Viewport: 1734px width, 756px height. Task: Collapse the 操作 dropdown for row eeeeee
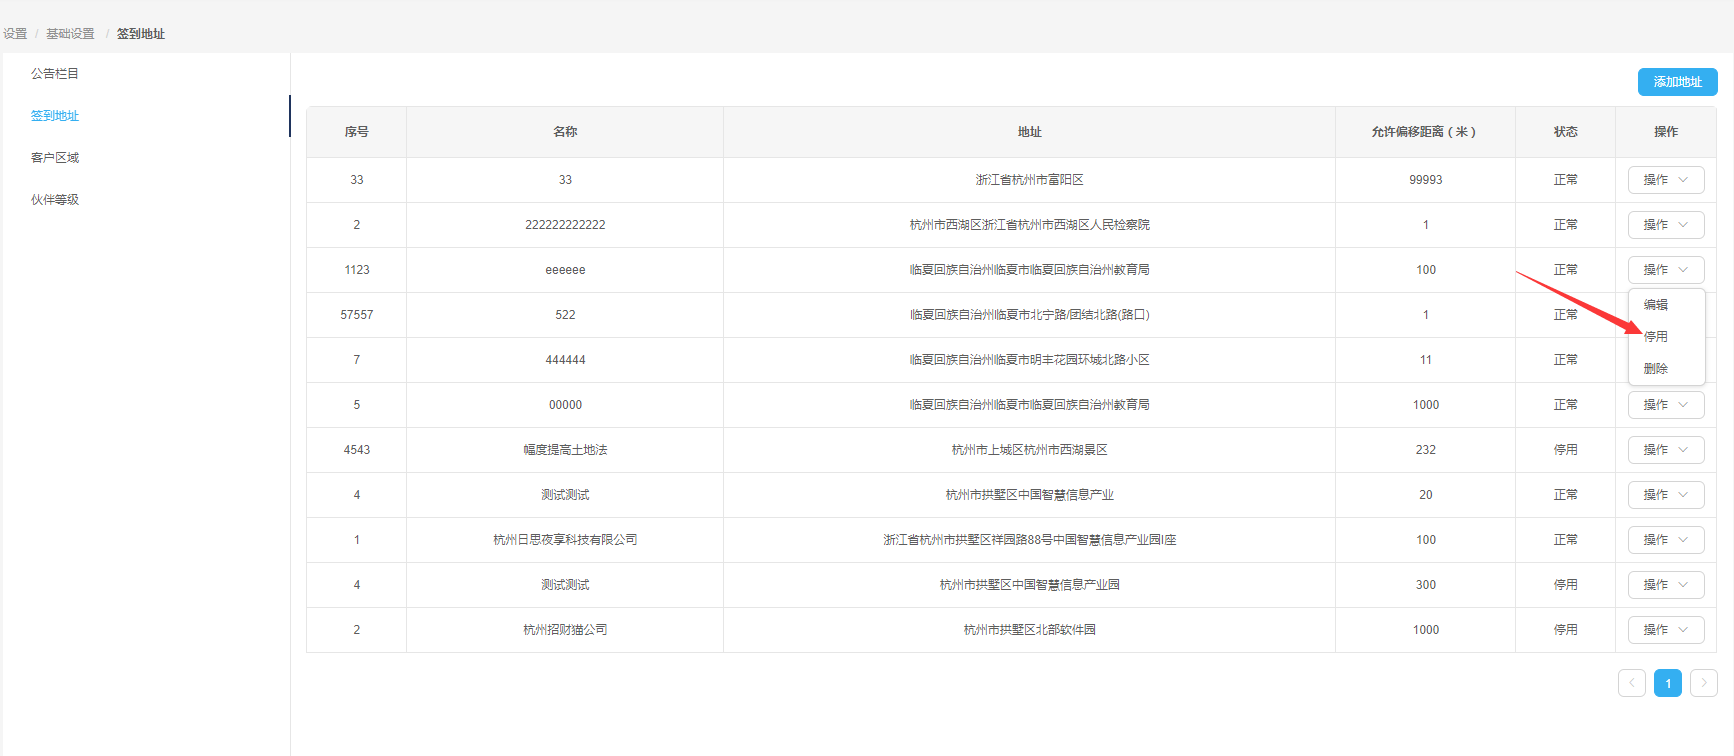point(1665,270)
